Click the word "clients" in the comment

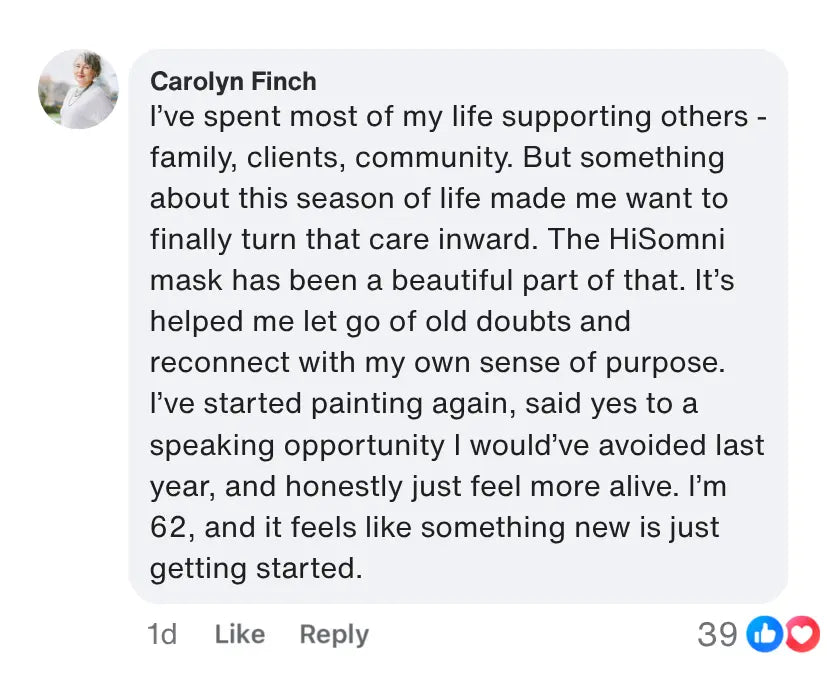coord(292,158)
